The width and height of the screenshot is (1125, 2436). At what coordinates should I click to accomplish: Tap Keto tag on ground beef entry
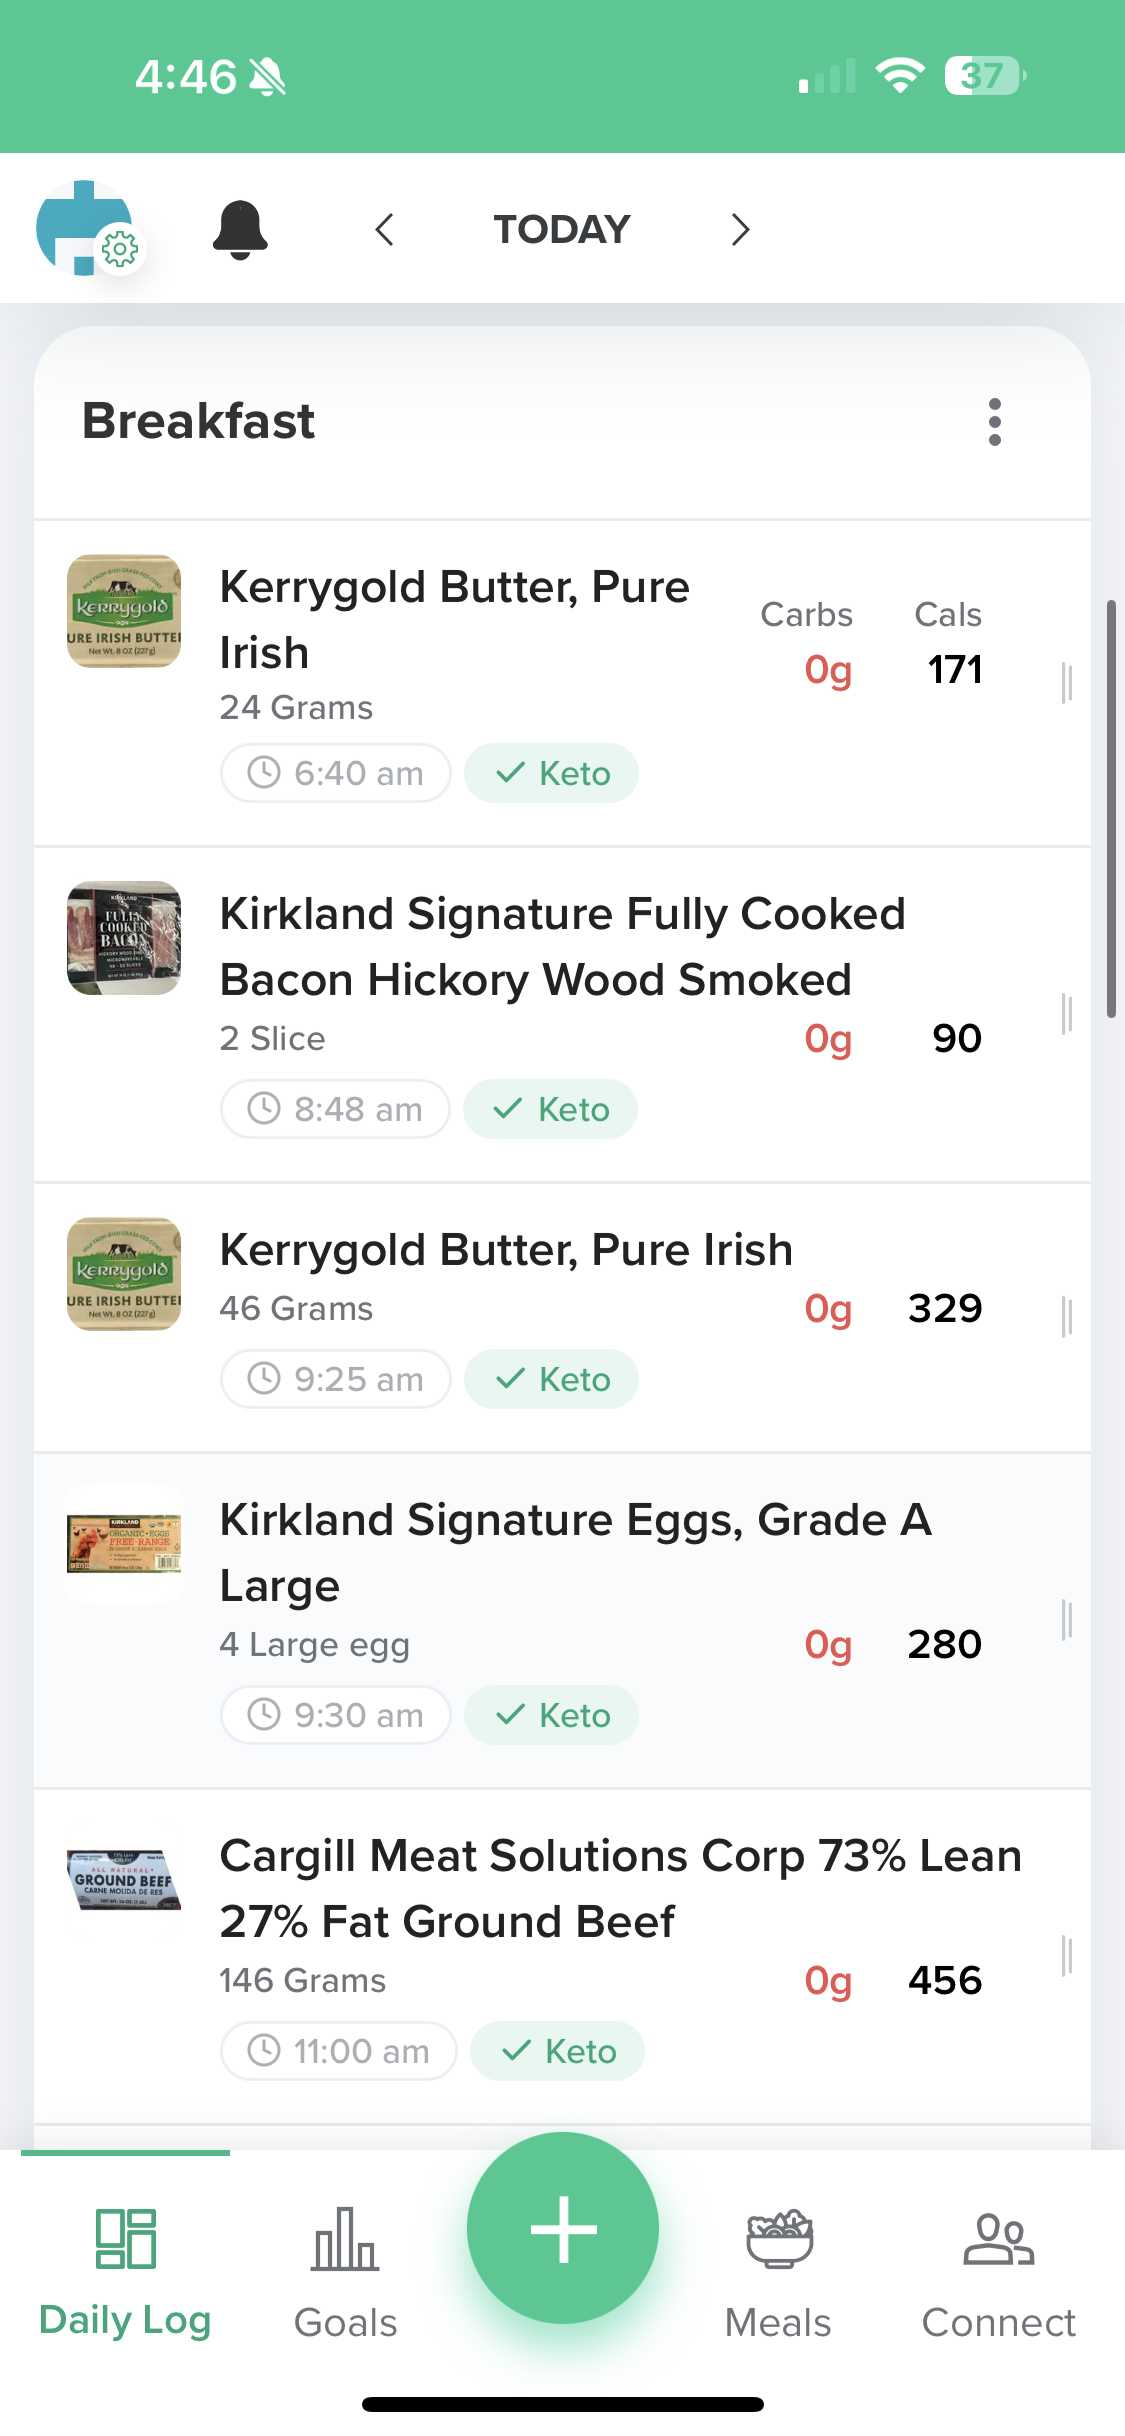click(x=558, y=2051)
